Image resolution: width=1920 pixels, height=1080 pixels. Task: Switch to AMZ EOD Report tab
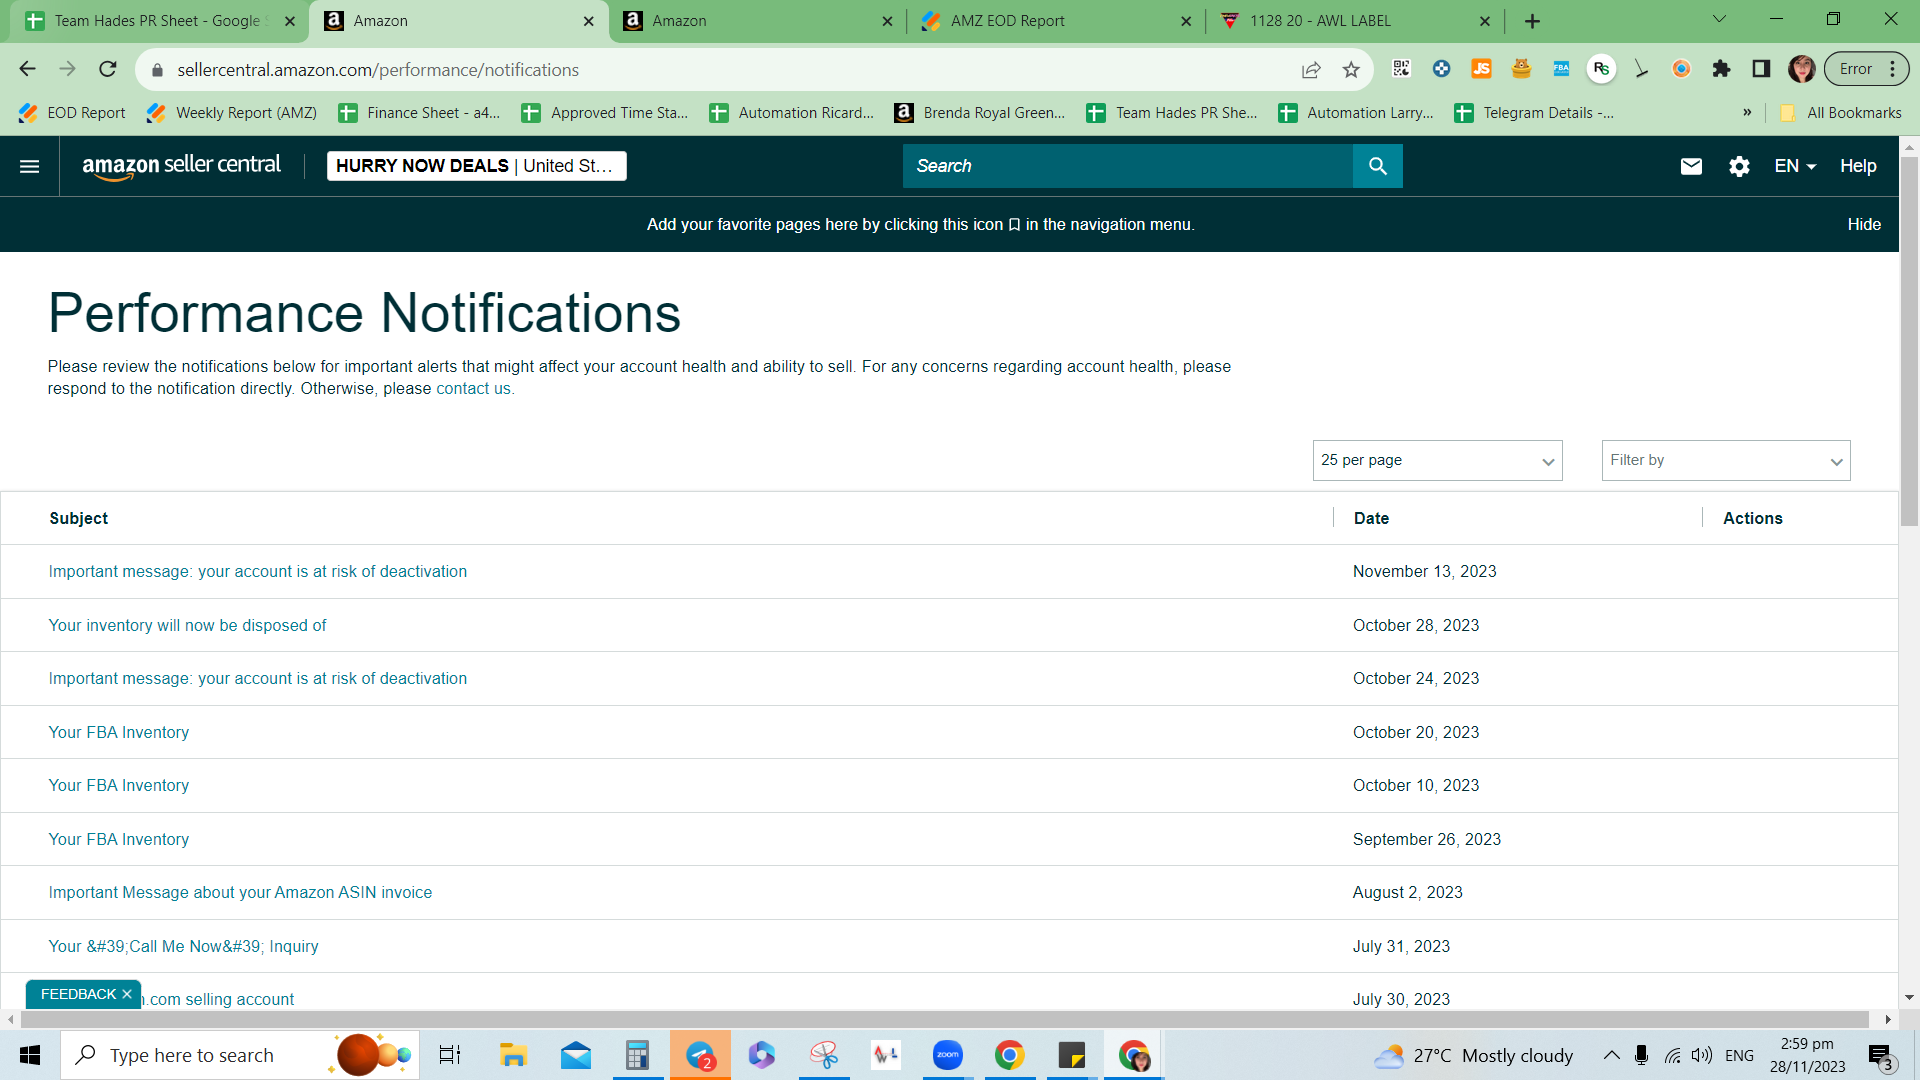1055,21
